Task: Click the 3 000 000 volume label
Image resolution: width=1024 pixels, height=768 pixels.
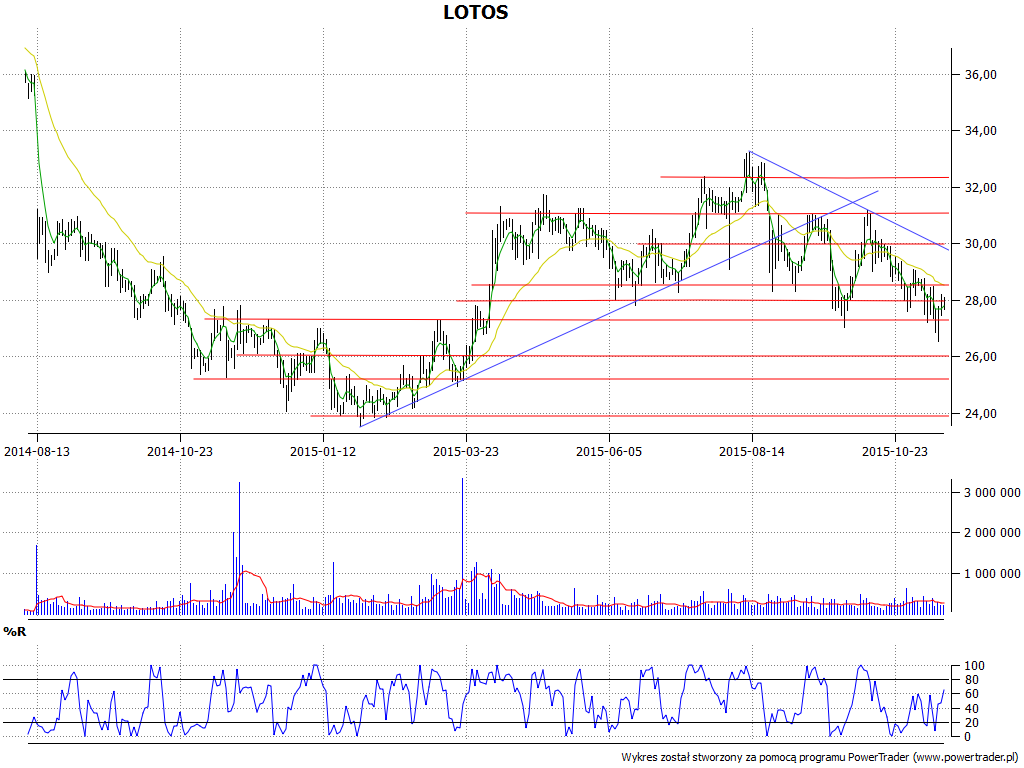Action: (x=993, y=493)
